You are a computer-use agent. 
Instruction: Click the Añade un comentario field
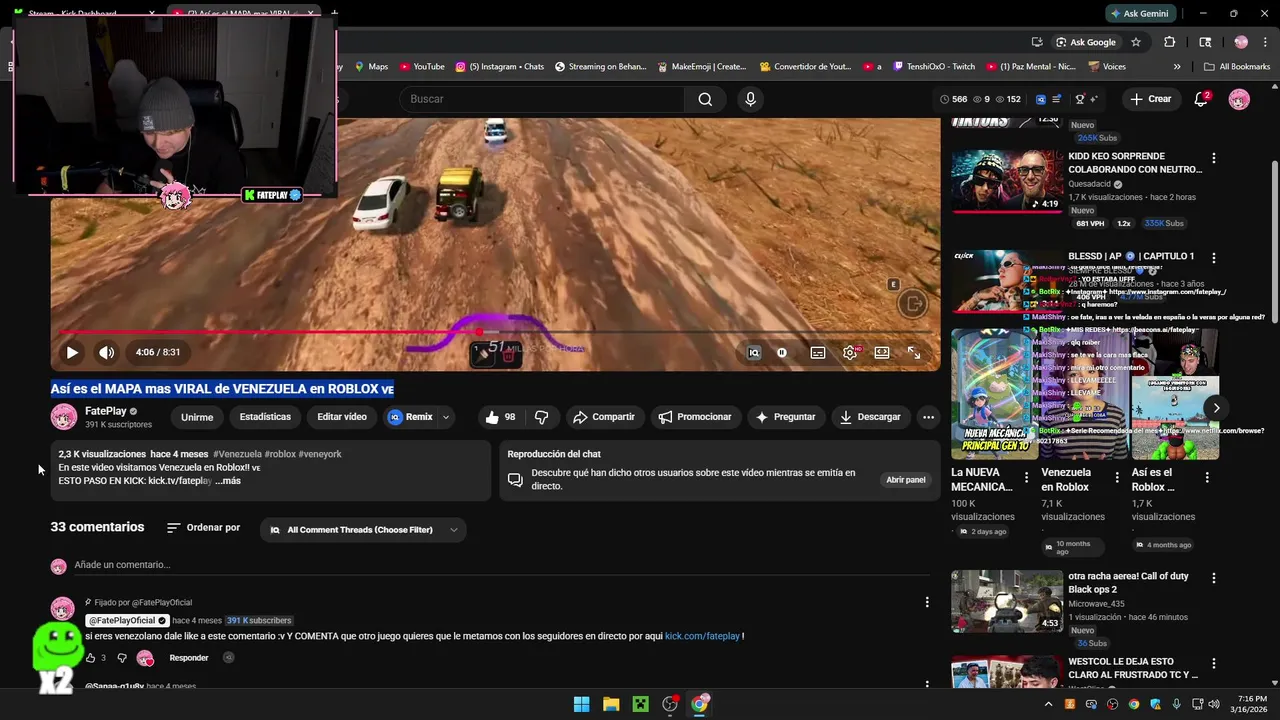[x=500, y=565]
